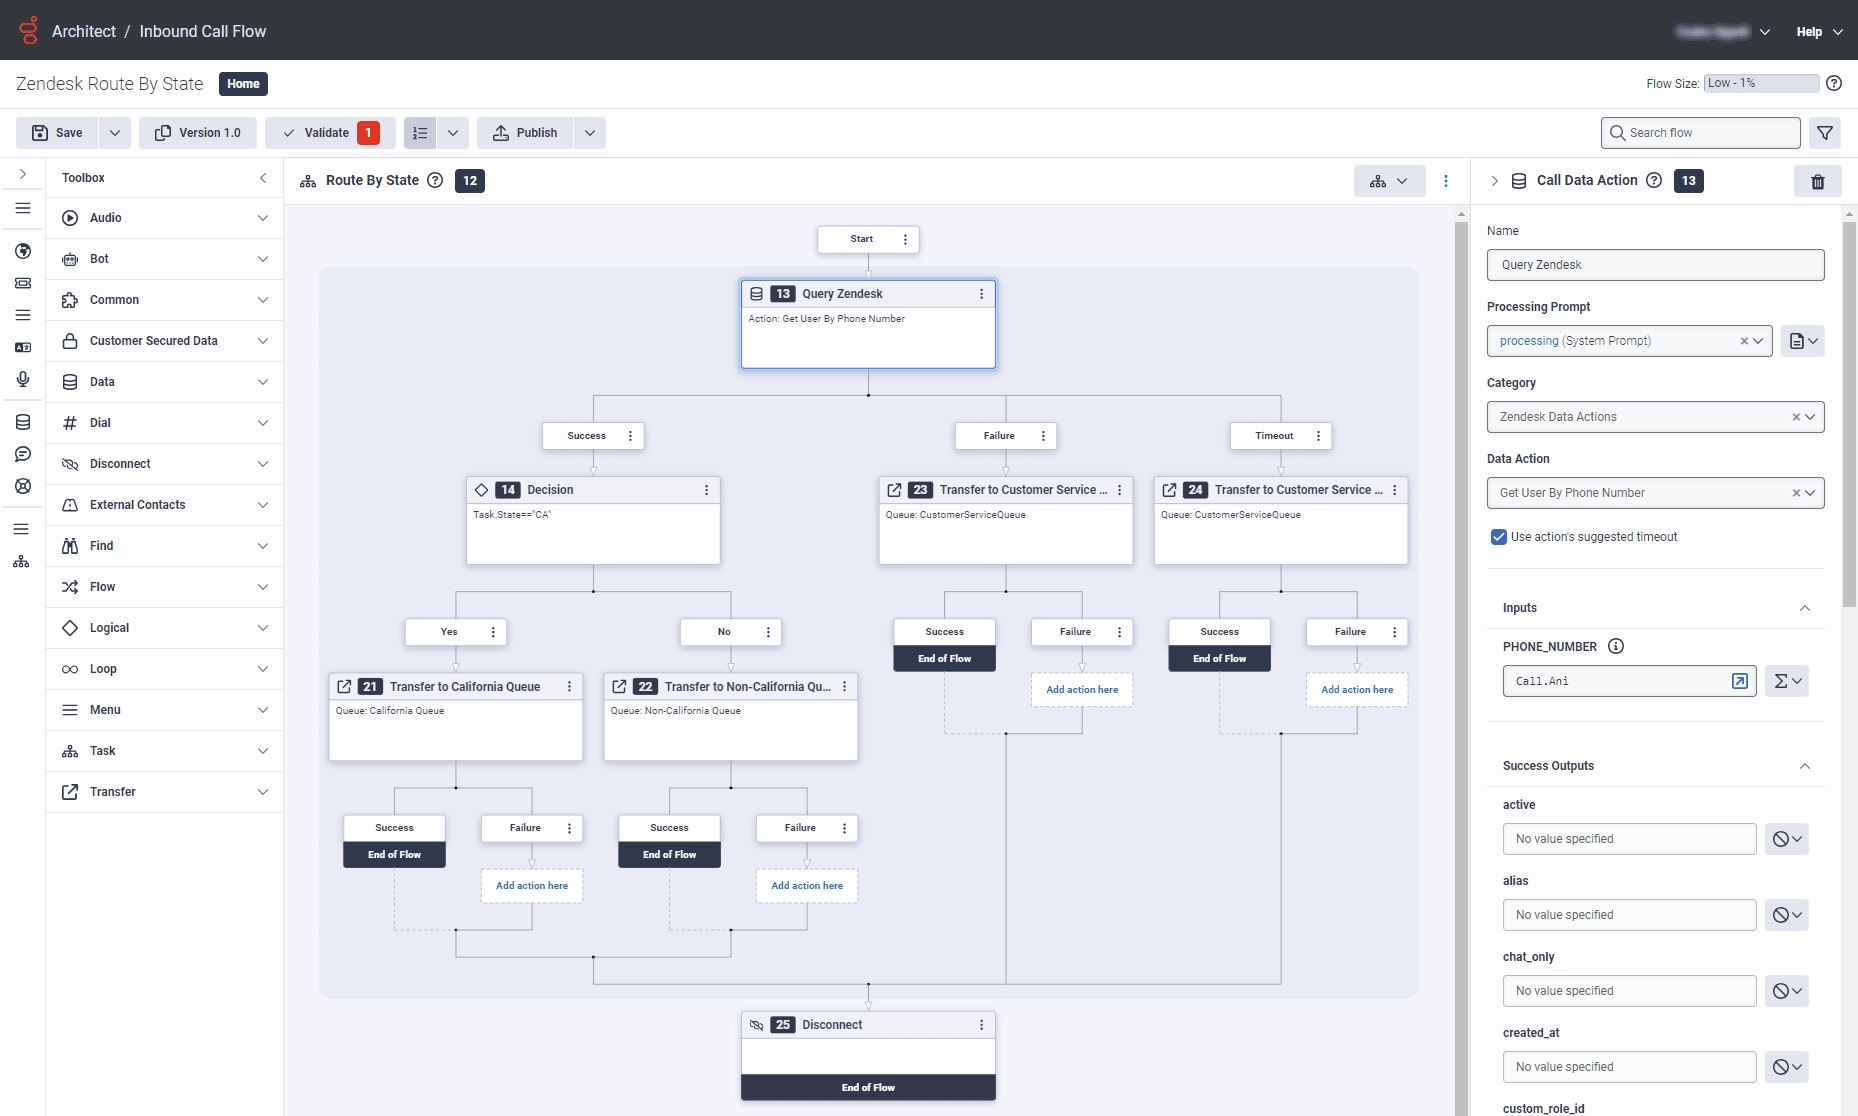Open the Publish dropdown arrow
This screenshot has width=1858, height=1116.
(x=589, y=132)
